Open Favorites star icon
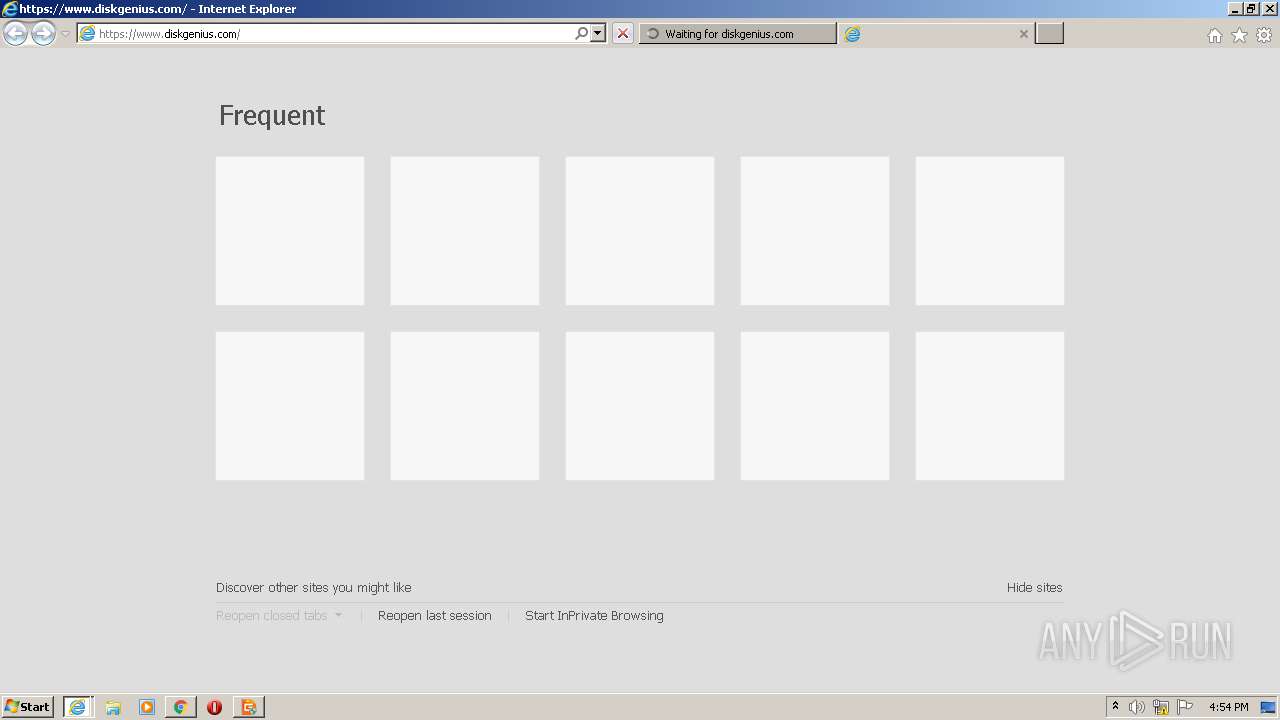The height and width of the screenshot is (720, 1280). tap(1239, 35)
